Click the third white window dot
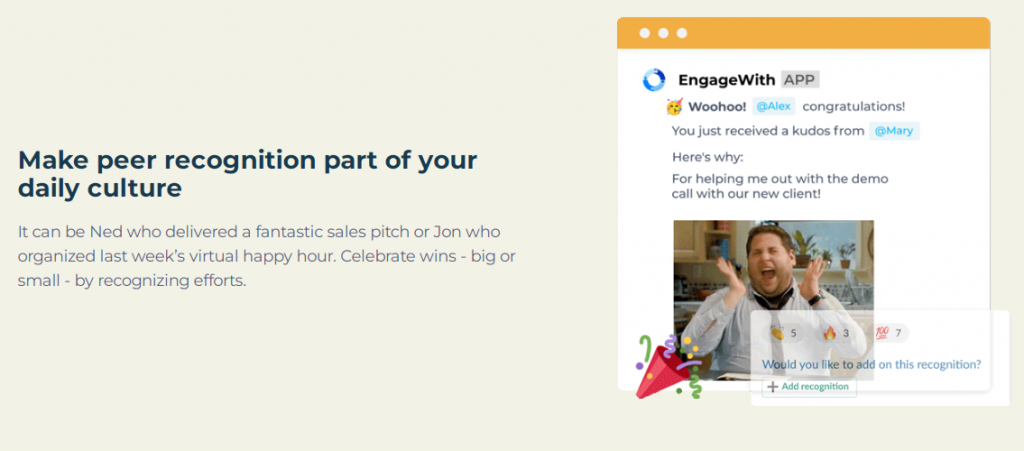Image resolution: width=1024 pixels, height=451 pixels. pos(682,33)
